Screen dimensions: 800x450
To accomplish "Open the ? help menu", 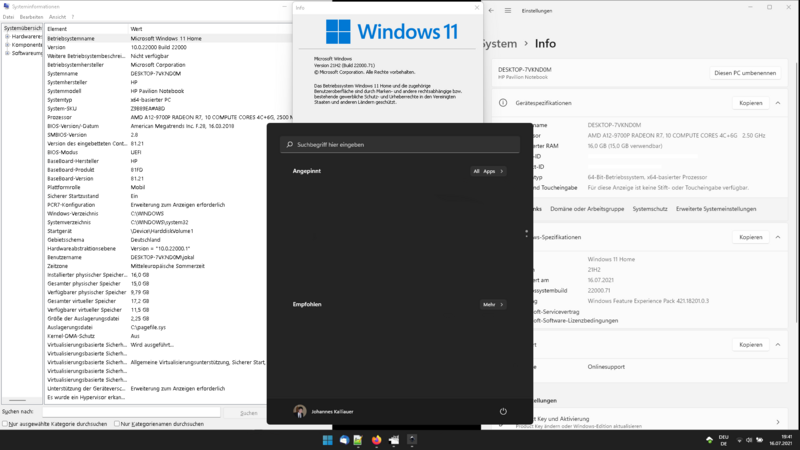I will tap(73, 17).
